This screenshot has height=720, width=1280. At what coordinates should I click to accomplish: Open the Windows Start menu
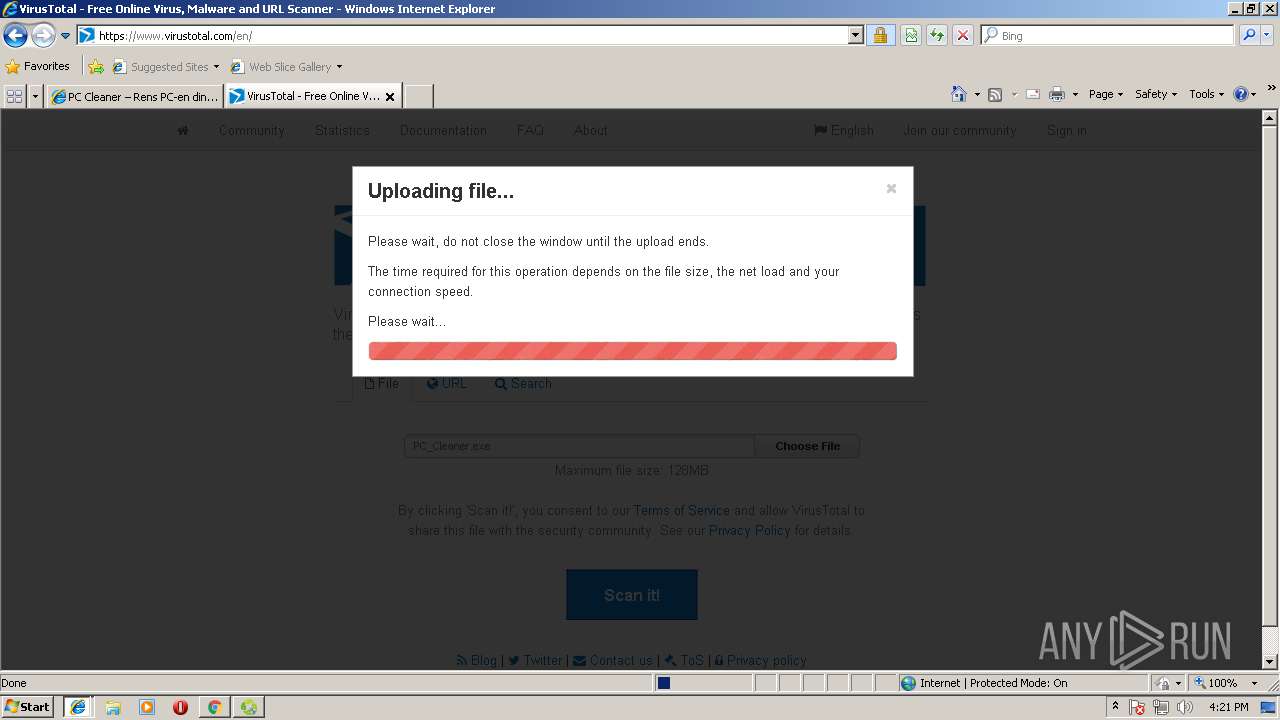click(x=27, y=707)
